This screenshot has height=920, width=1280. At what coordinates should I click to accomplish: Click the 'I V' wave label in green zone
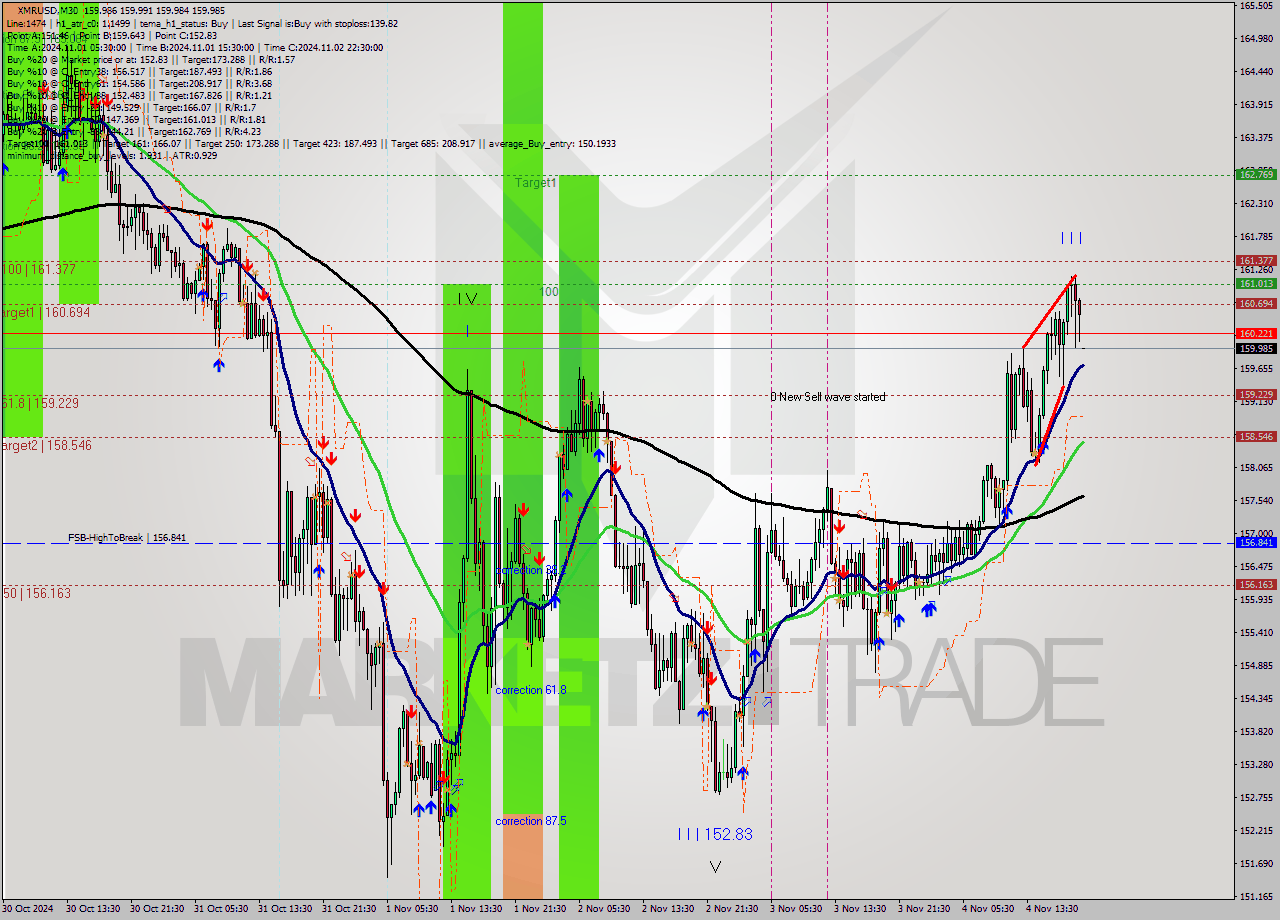click(x=467, y=298)
